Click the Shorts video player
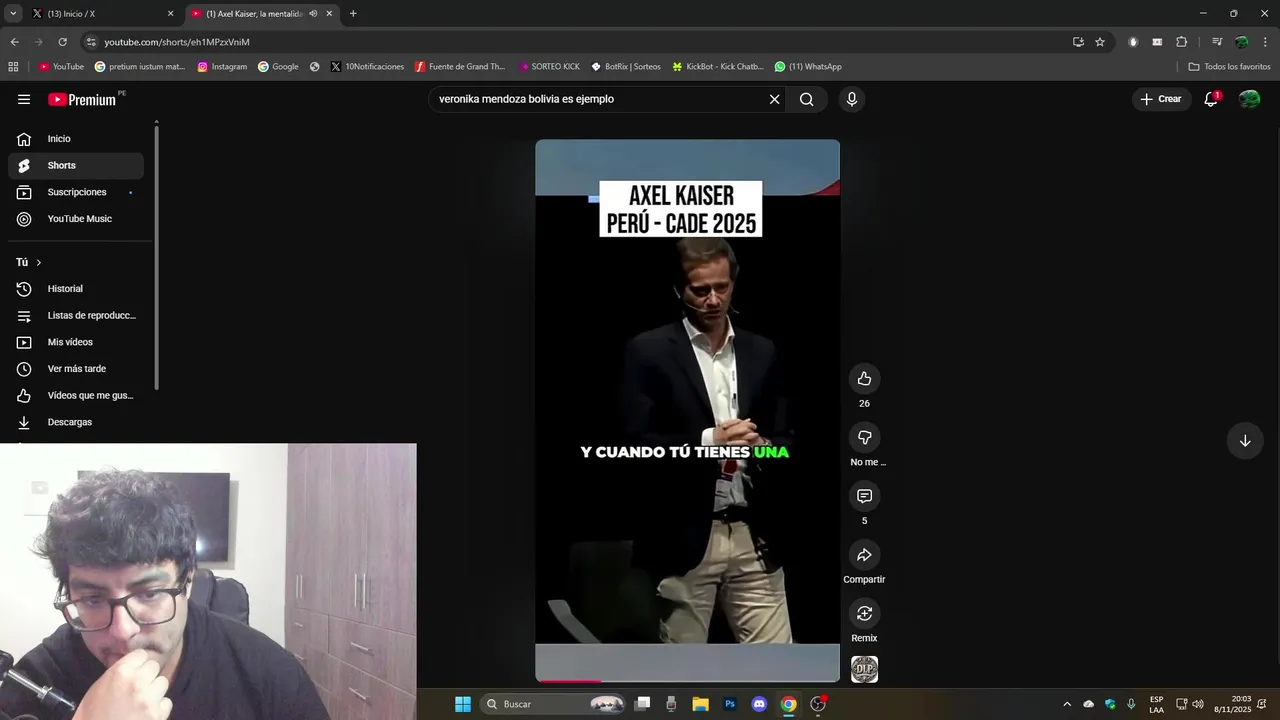Viewport: 1280px width, 720px height. click(687, 411)
